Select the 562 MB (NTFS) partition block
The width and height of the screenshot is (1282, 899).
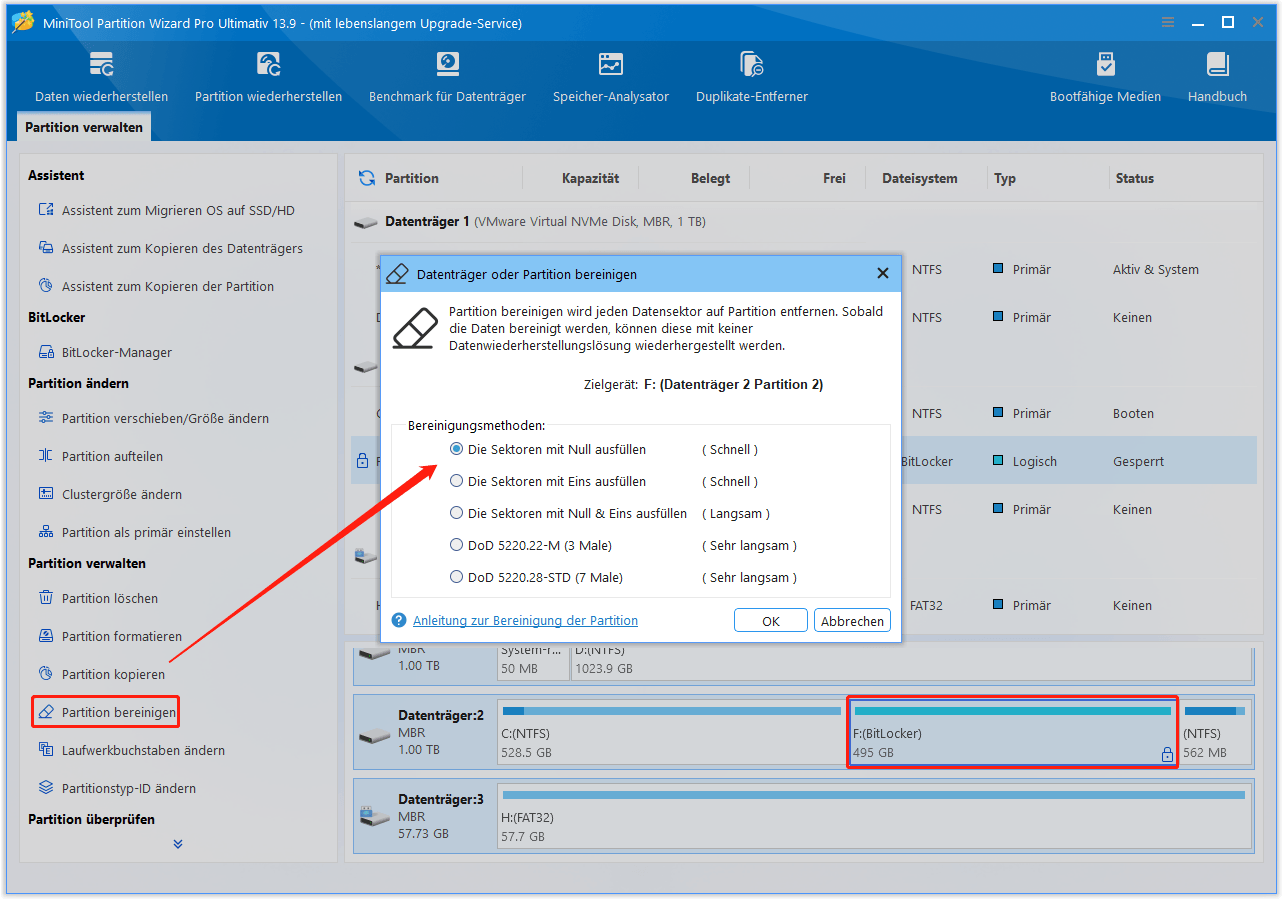click(1215, 733)
